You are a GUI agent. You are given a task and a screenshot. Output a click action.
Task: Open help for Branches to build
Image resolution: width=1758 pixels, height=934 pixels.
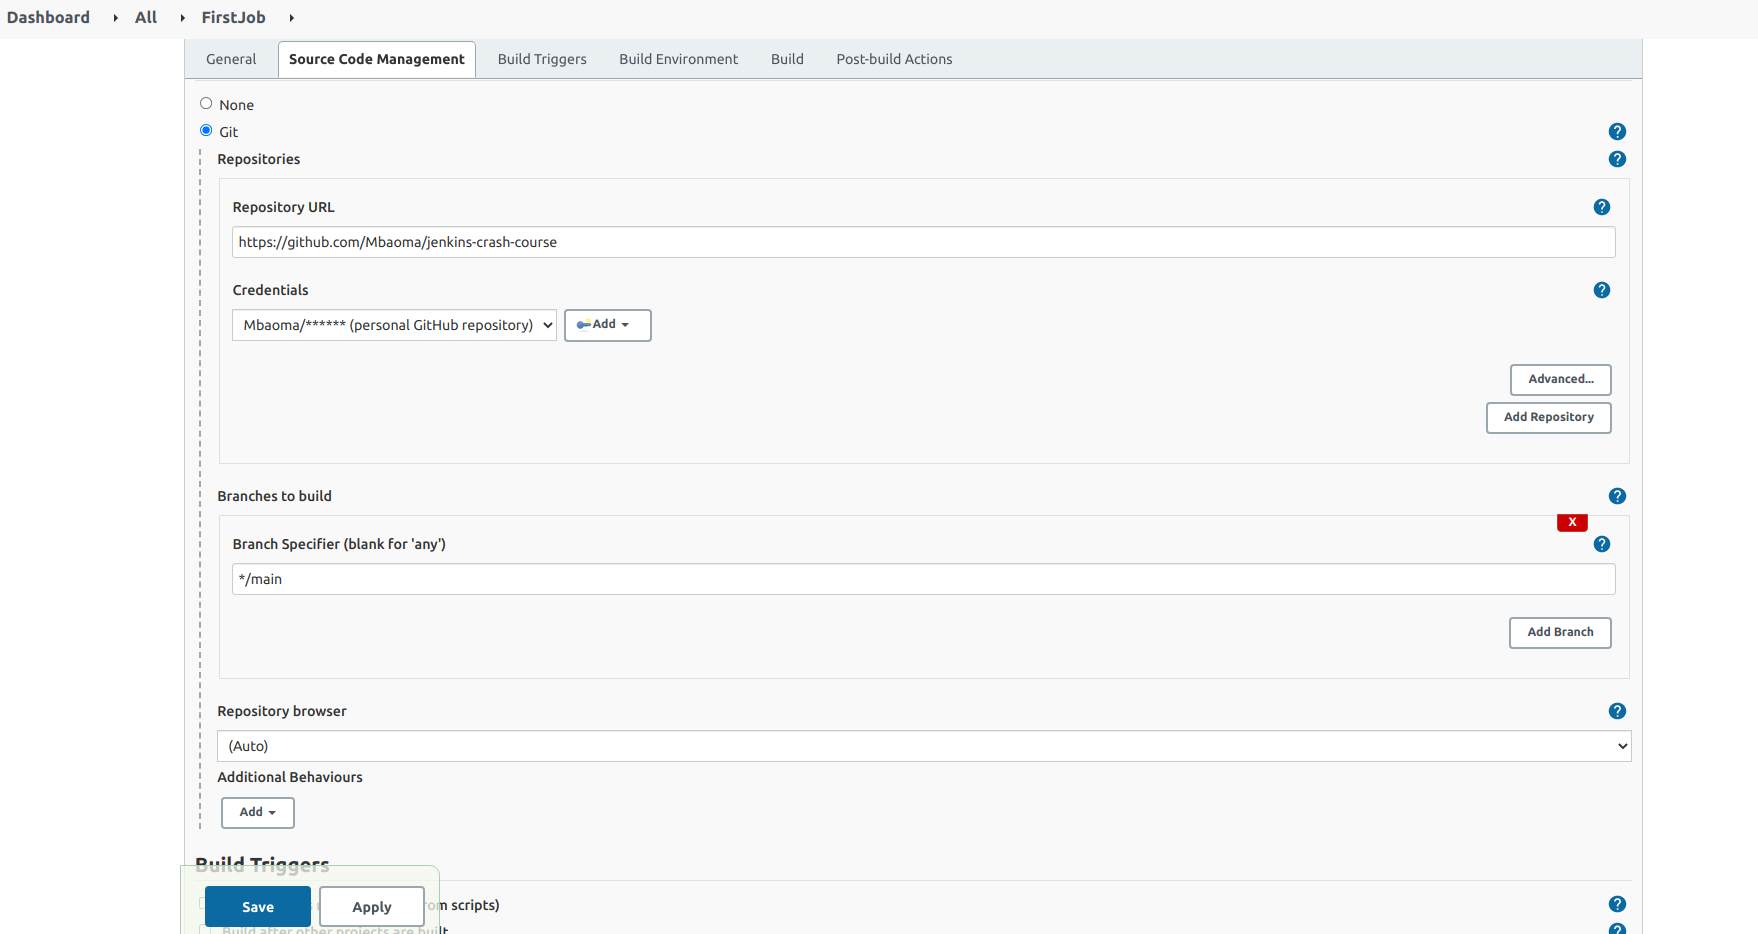coord(1617,495)
